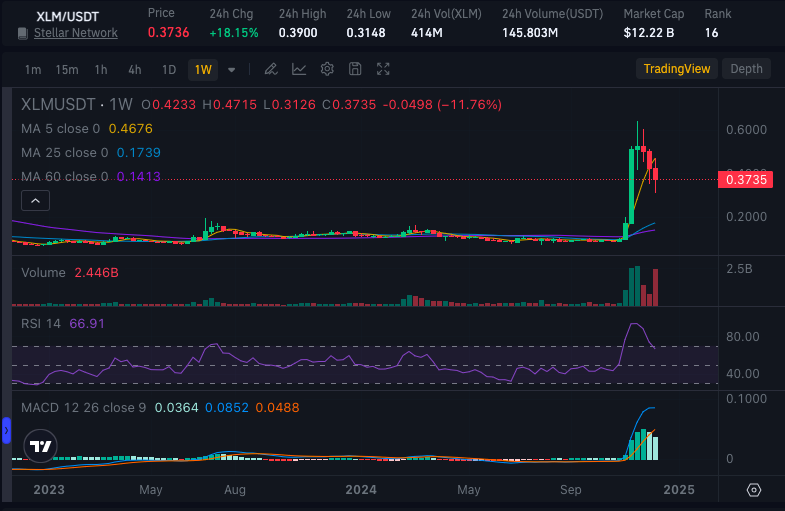Click the 2.5B volume scale label
The image size is (785, 511).
click(x=739, y=269)
